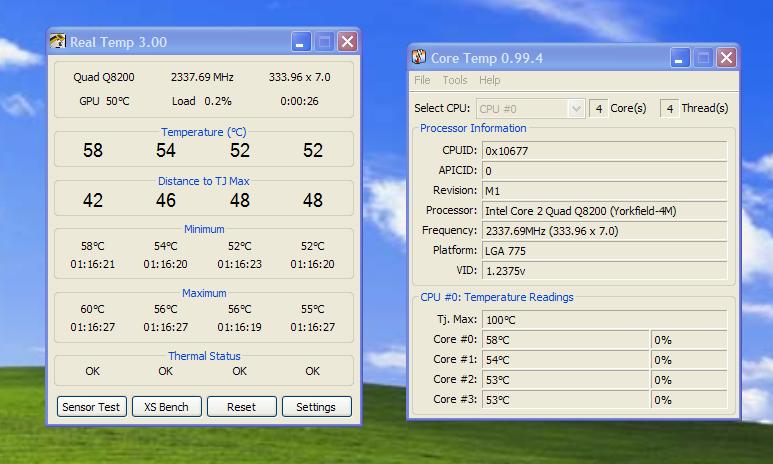Click Core #1 temperature 54°C in Core Temp

tap(565, 360)
